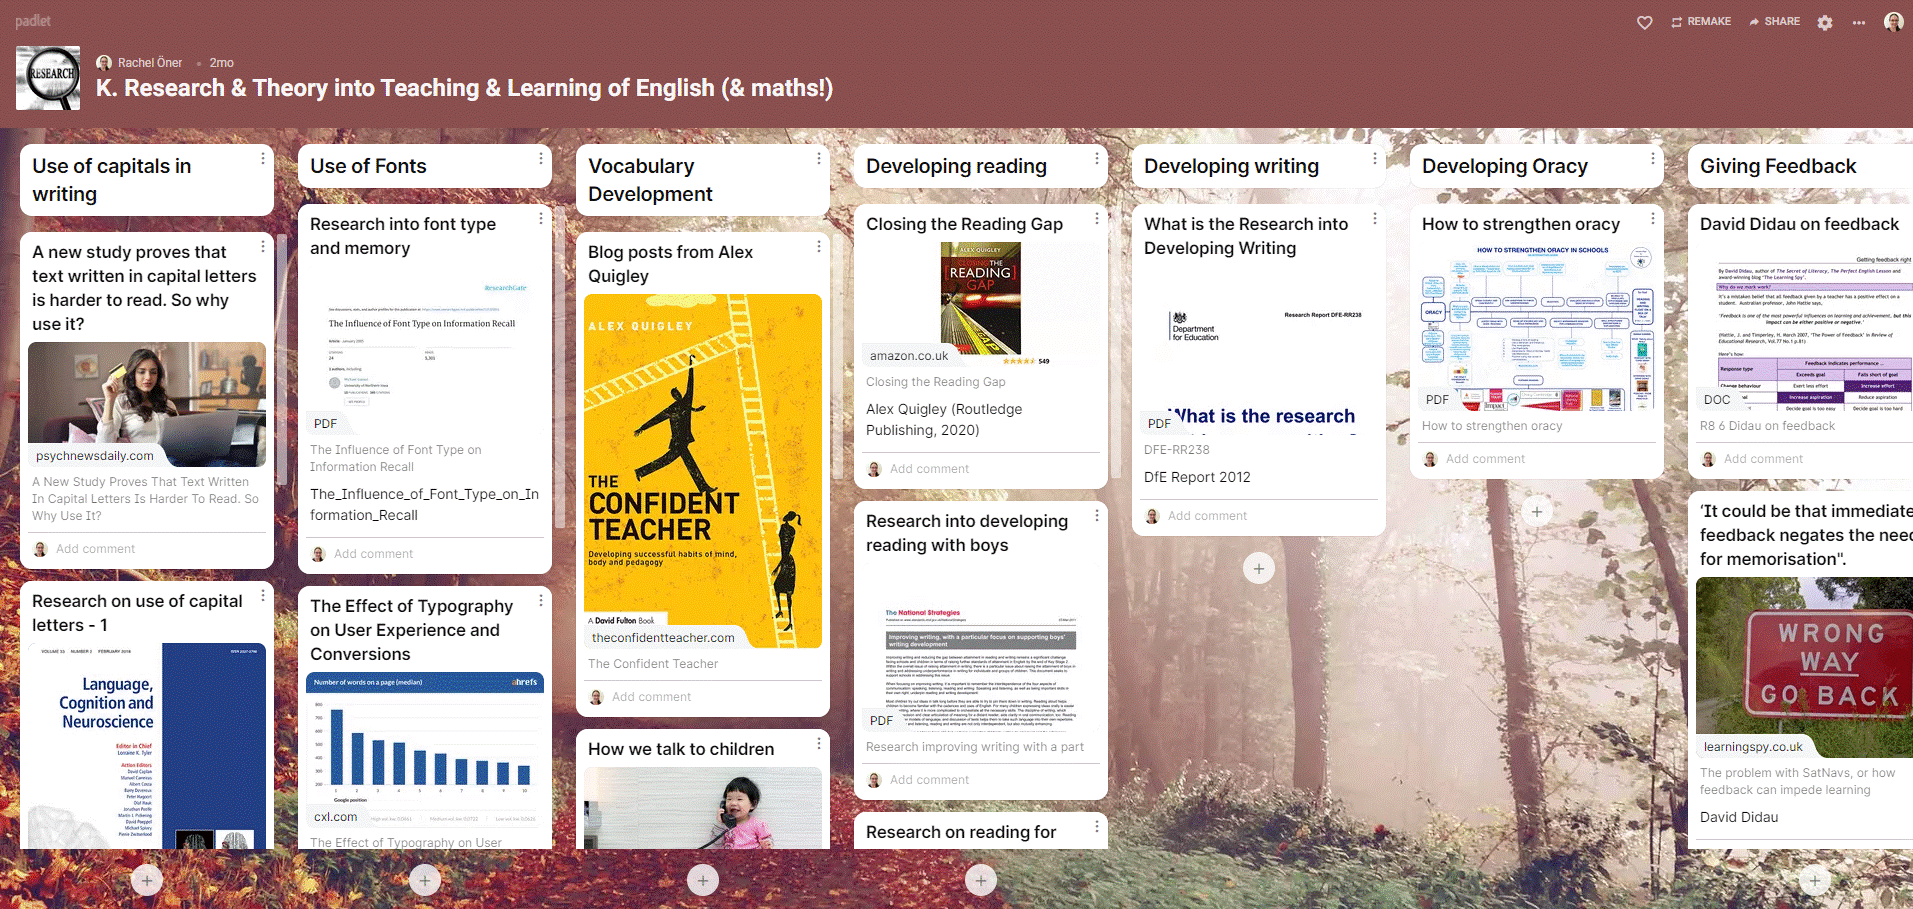Open The Confident Teacher book cover
This screenshot has height=909, width=1913.
pyautogui.click(x=703, y=471)
